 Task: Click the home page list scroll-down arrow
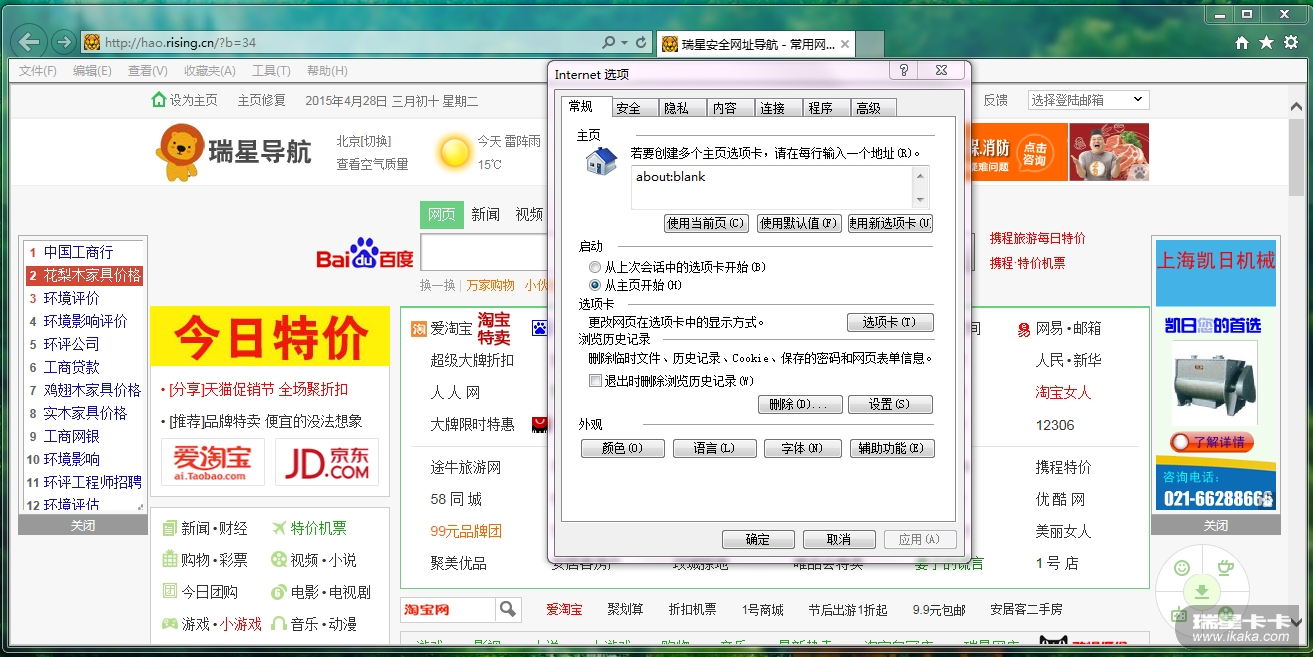(921, 200)
